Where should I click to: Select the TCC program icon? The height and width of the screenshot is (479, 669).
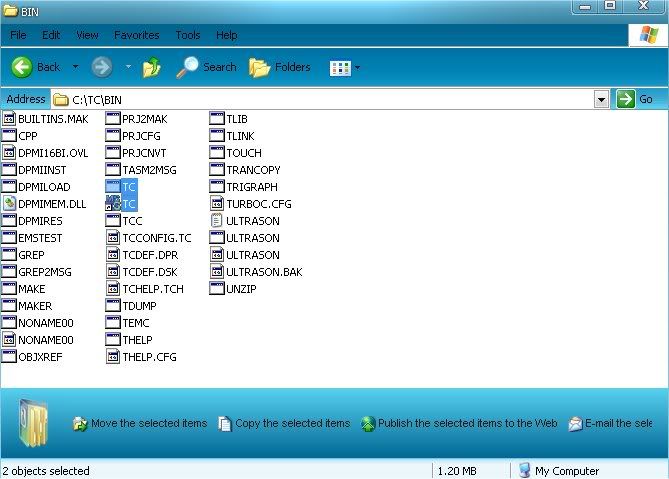(x=113, y=221)
